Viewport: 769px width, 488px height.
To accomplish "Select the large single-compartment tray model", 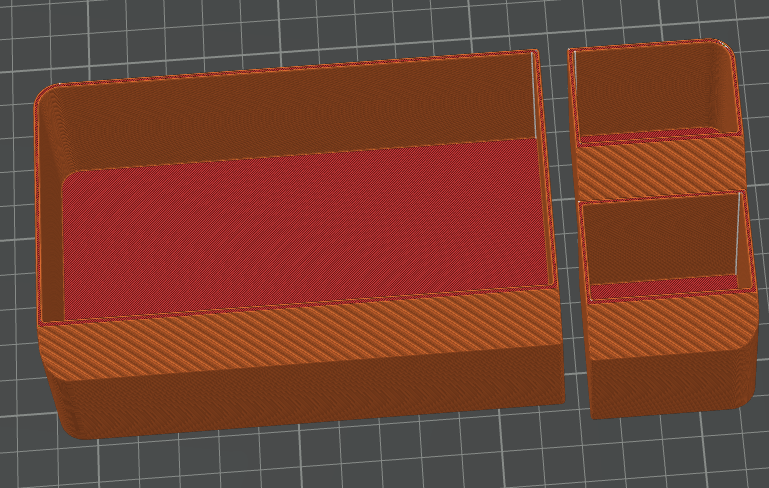I will tap(299, 244).
